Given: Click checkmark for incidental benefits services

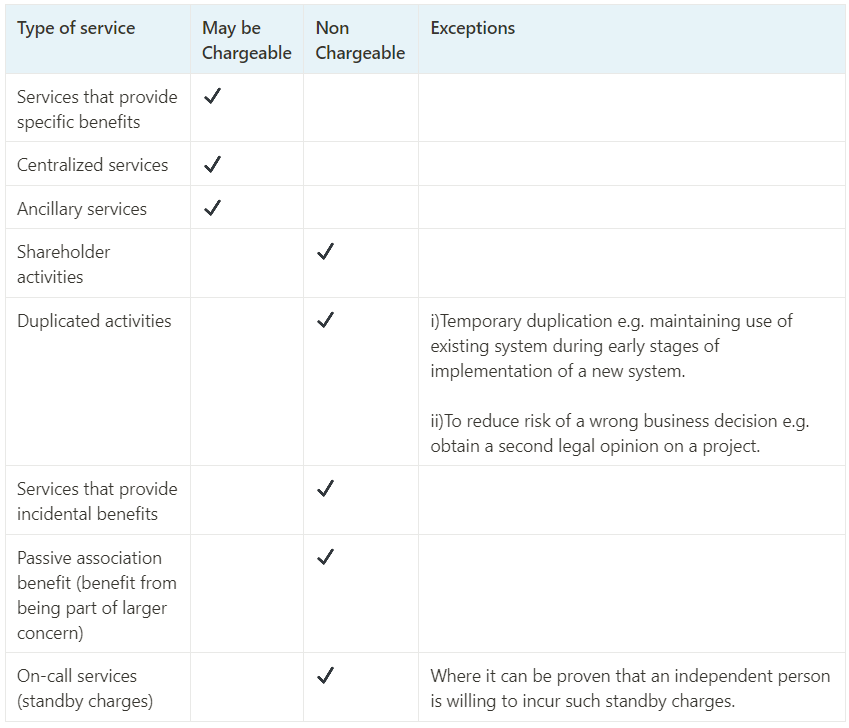Looking at the screenshot, I should (x=325, y=488).
